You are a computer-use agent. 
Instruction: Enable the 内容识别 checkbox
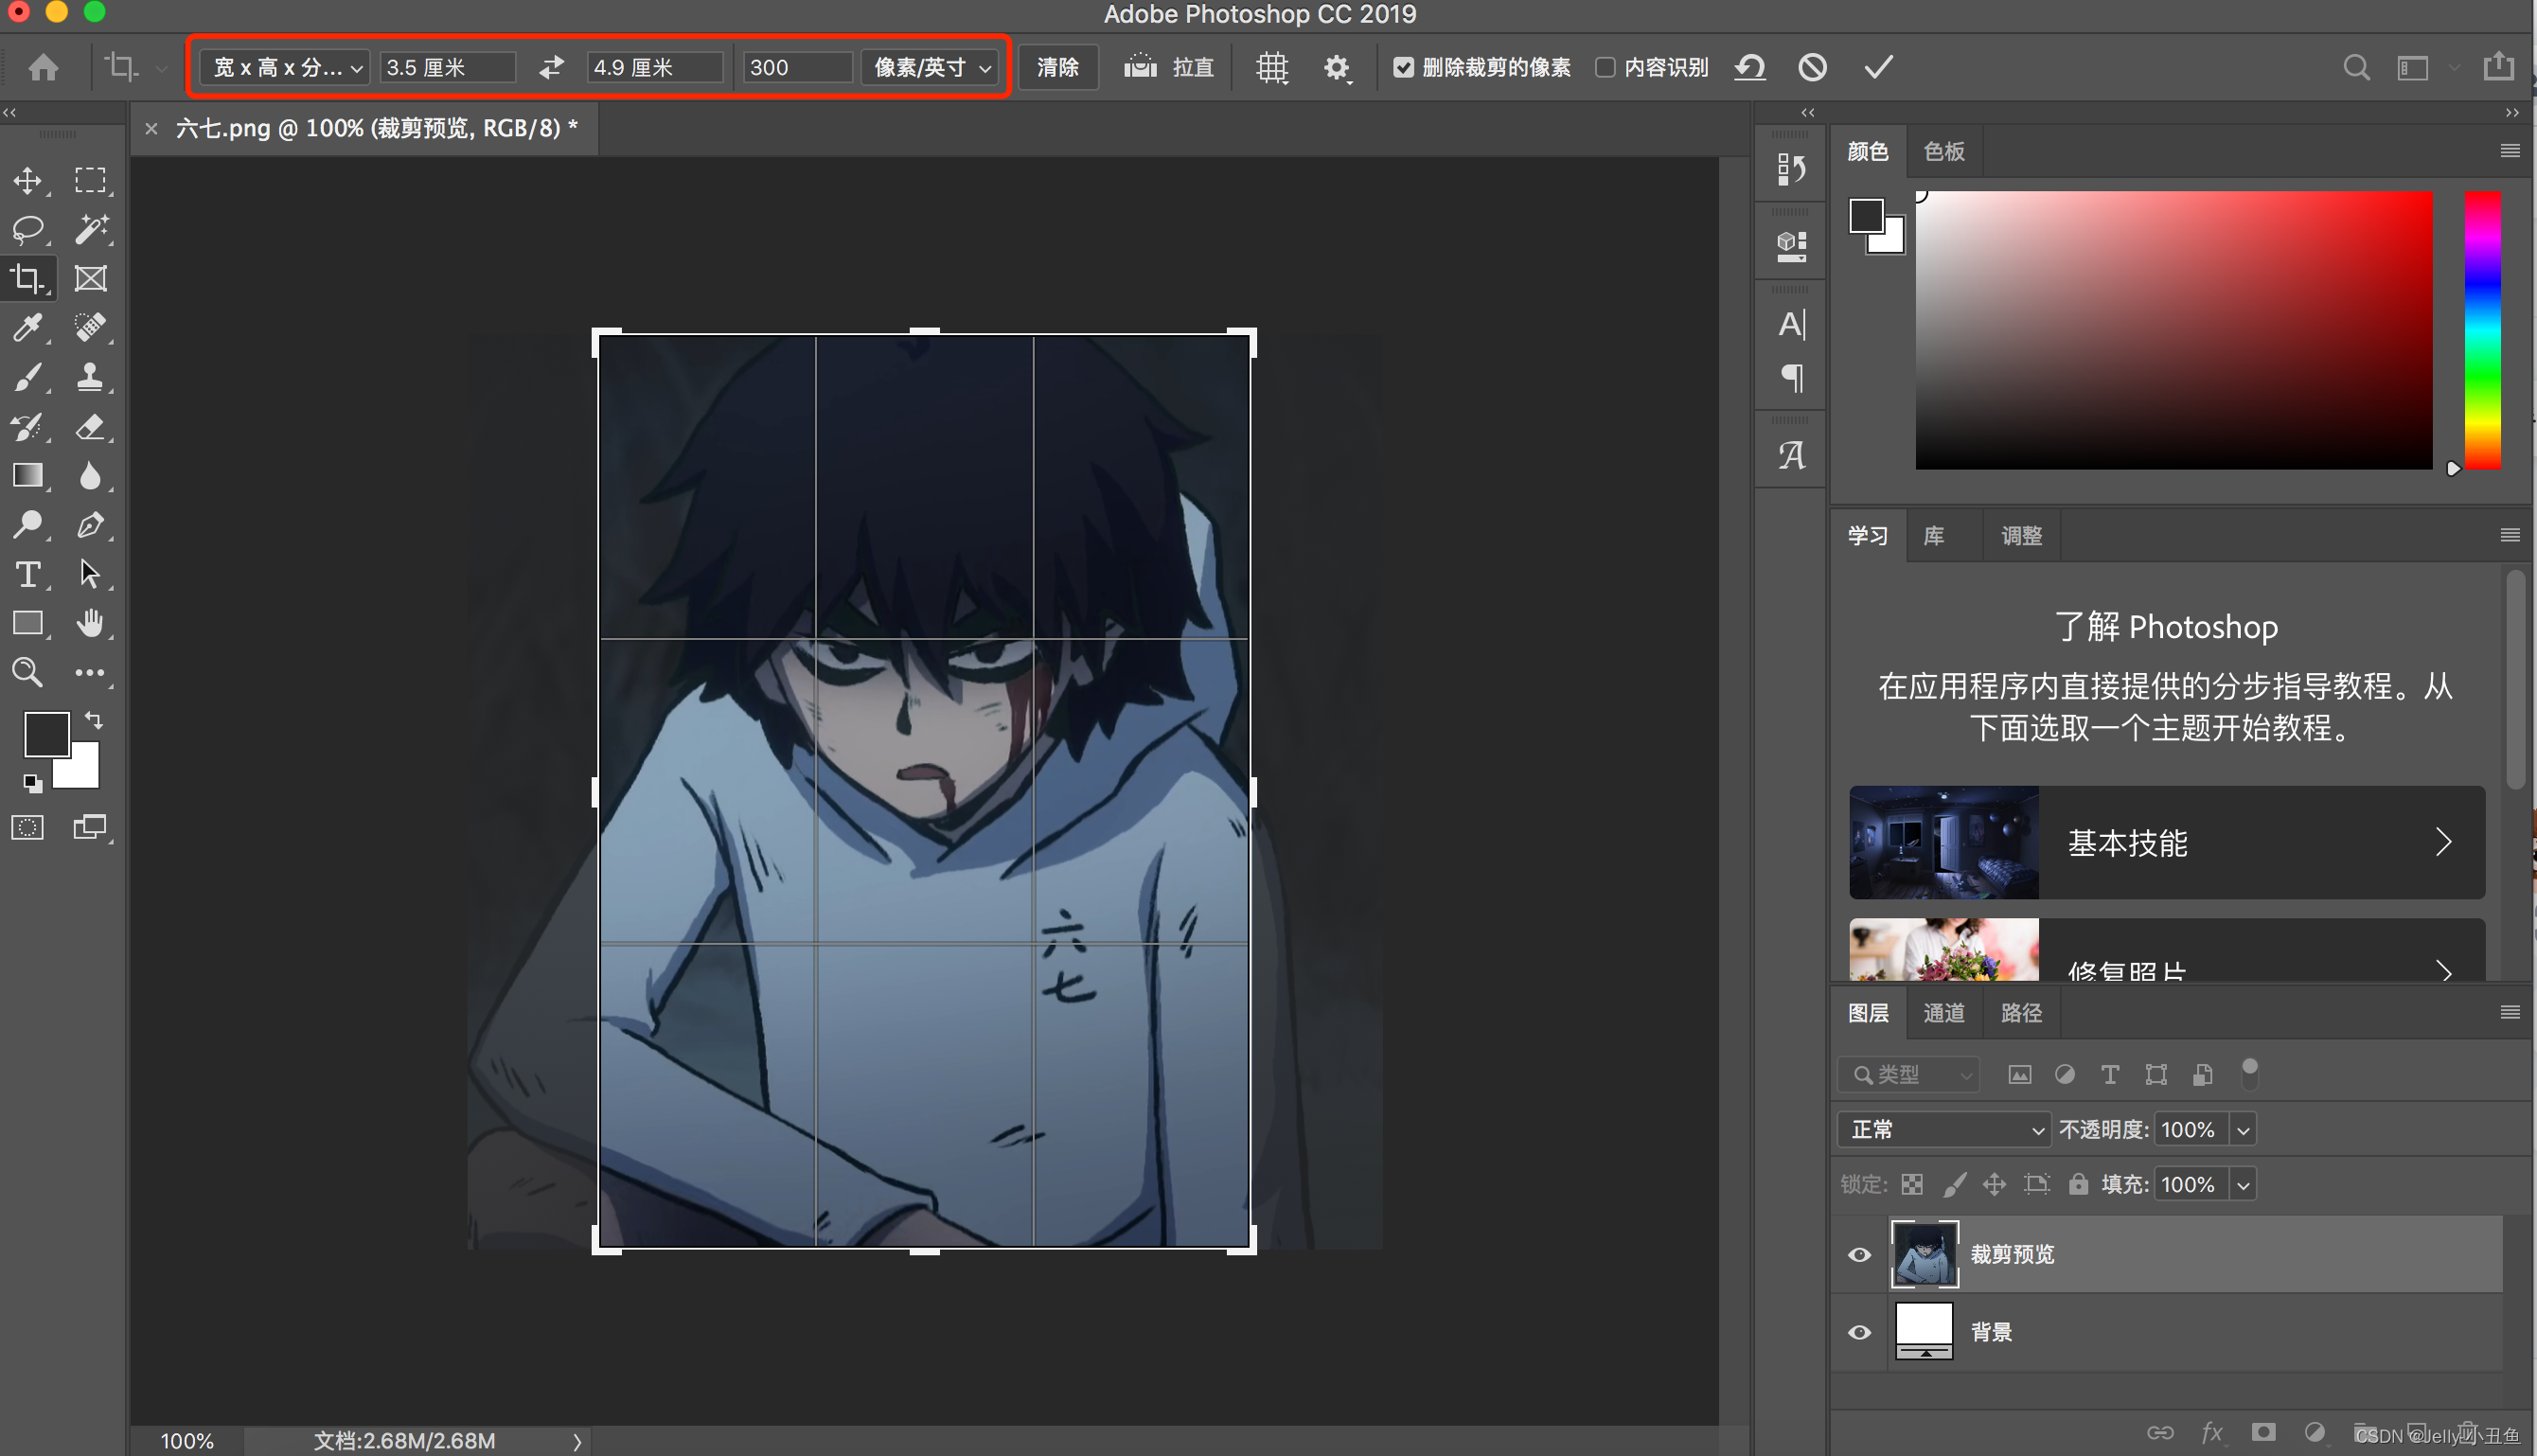click(1605, 67)
